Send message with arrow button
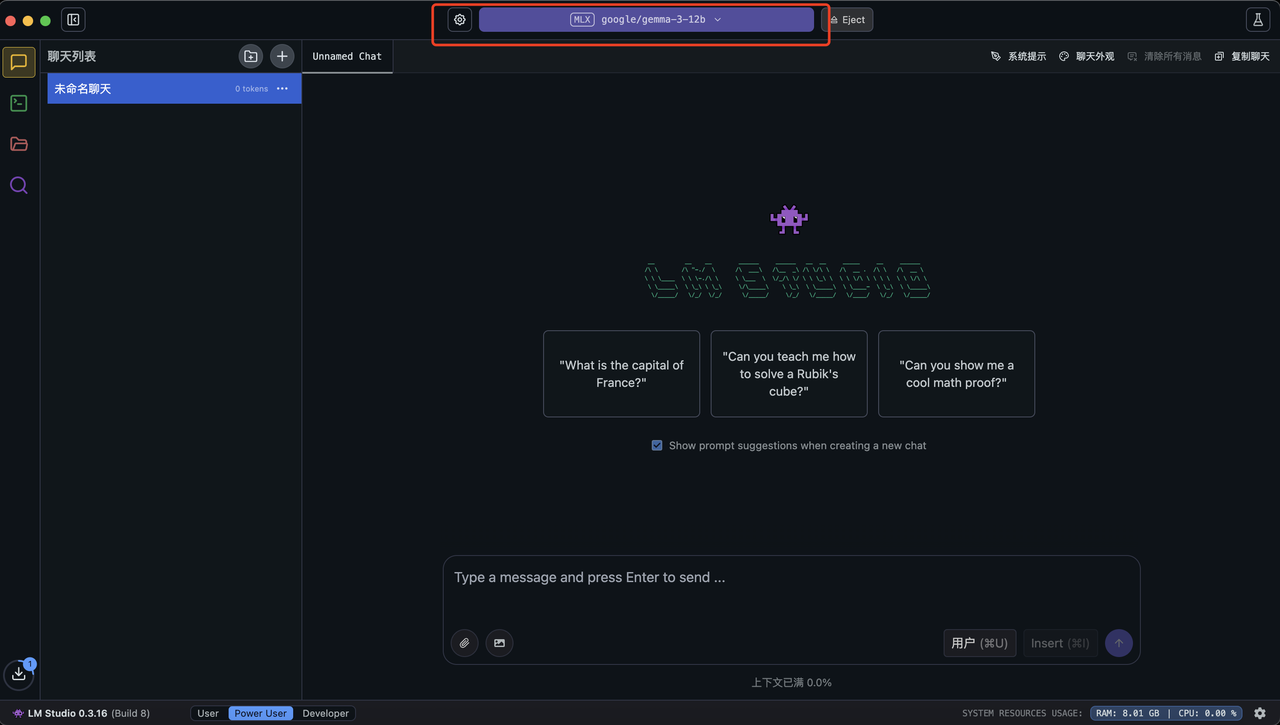The image size is (1280, 725). [x=1119, y=643]
